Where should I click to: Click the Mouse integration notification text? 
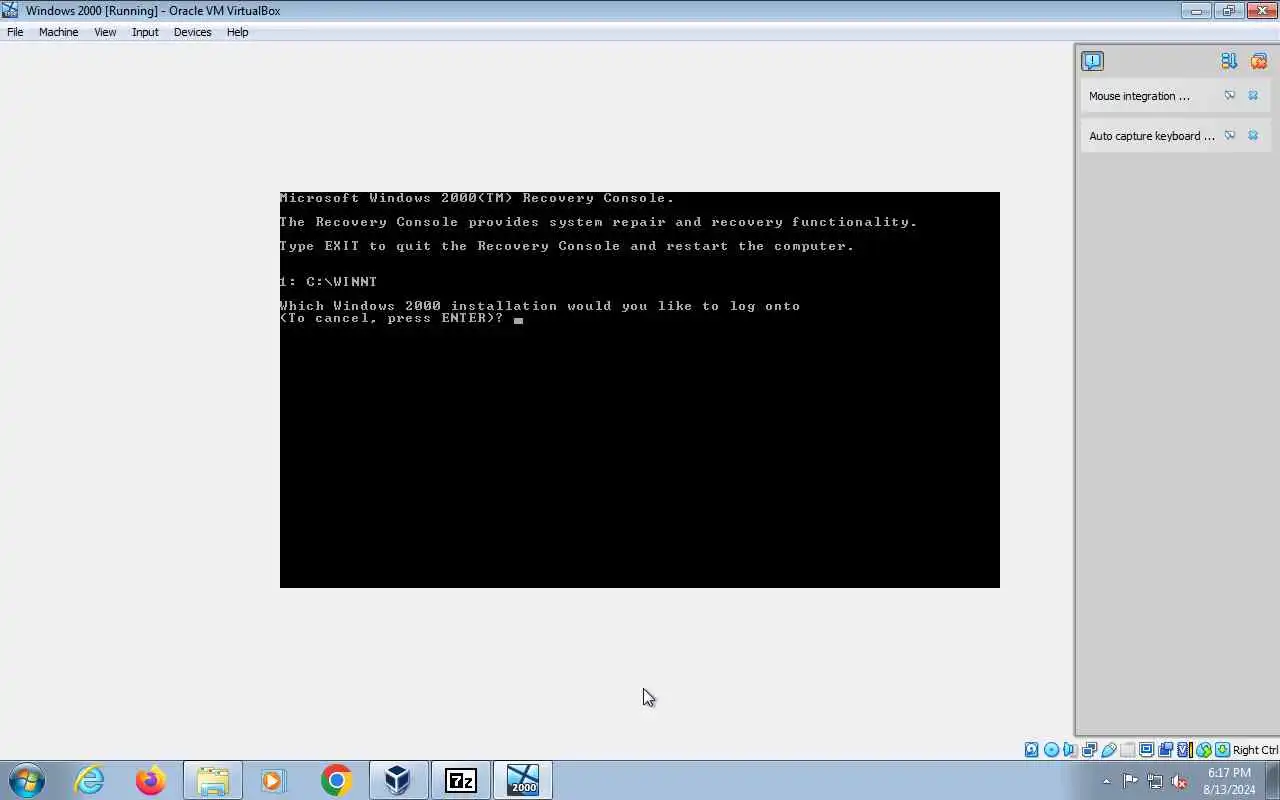(1139, 96)
